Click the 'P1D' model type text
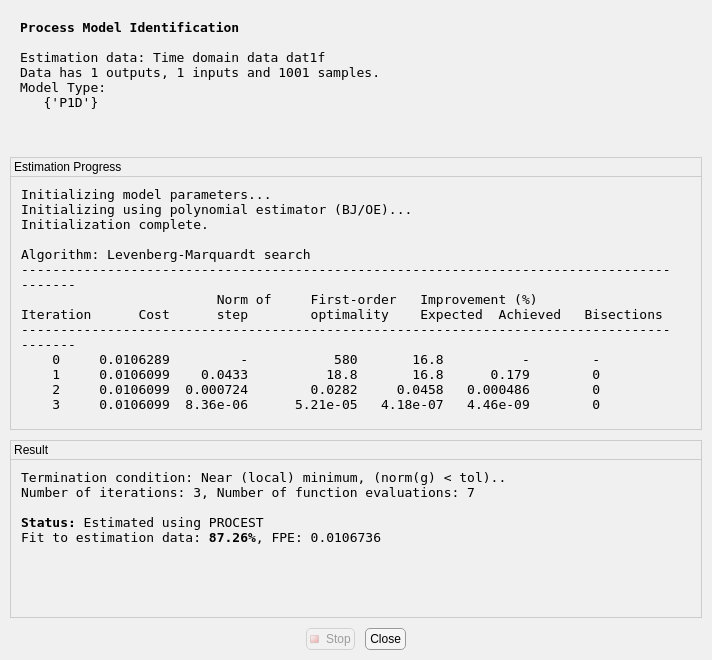 coord(71,102)
